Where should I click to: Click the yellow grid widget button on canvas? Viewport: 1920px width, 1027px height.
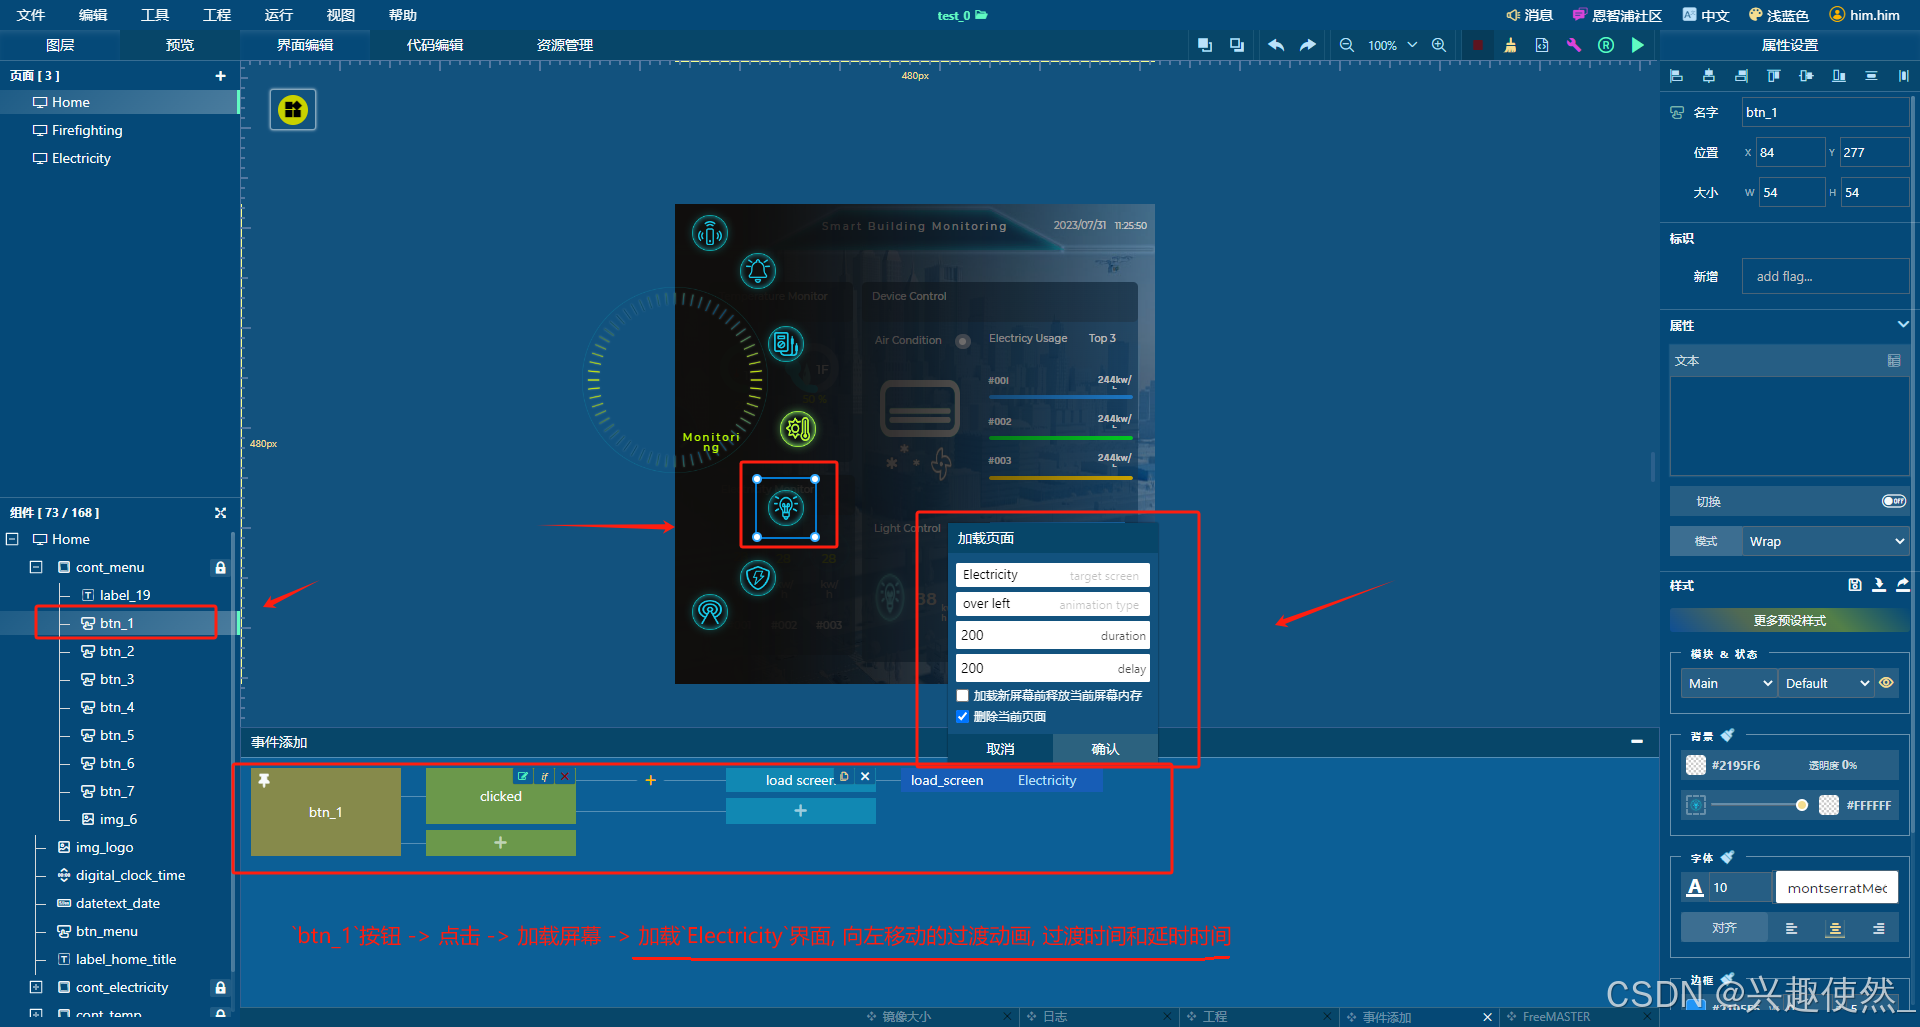[x=293, y=110]
